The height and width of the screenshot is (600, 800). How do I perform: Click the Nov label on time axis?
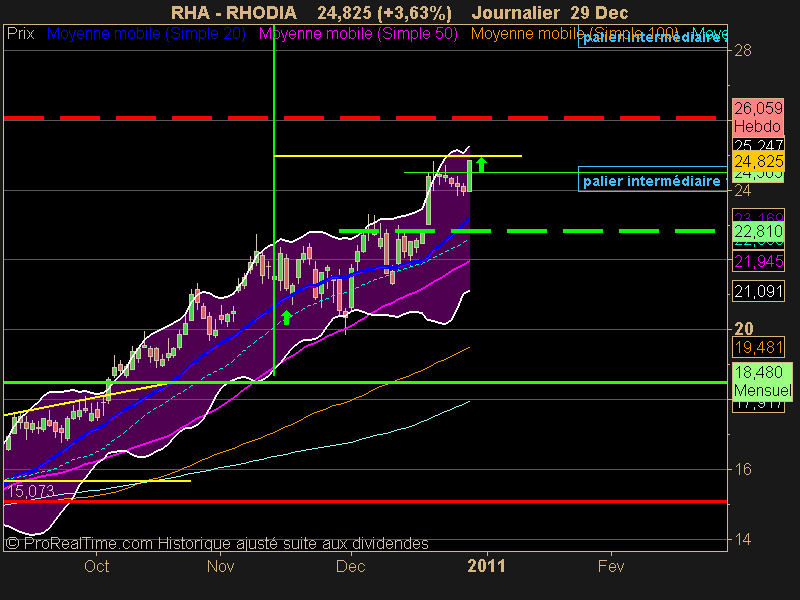pyautogui.click(x=220, y=566)
